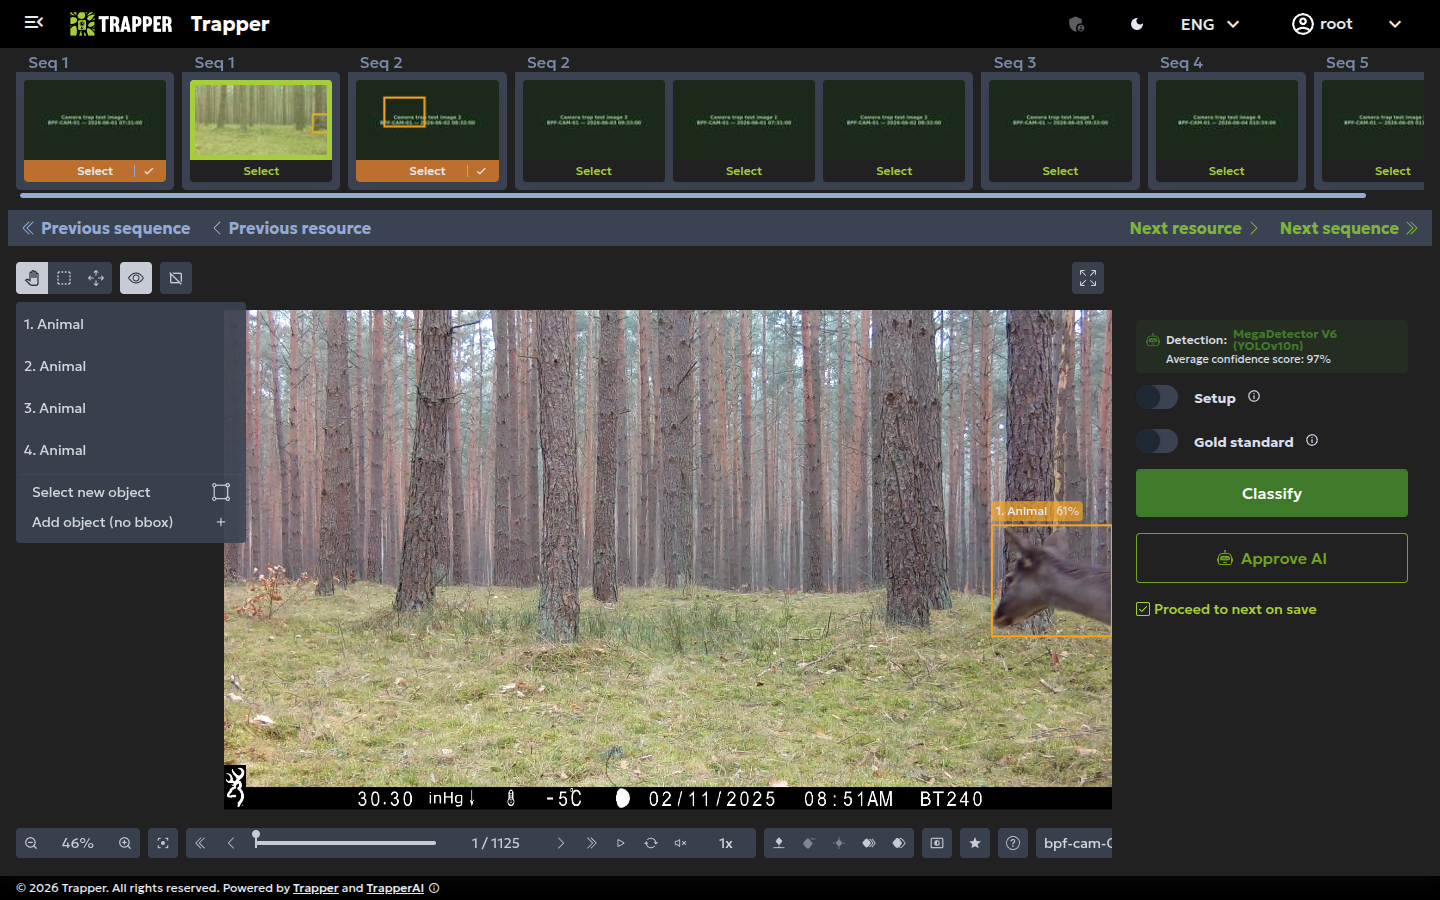Viewport: 1440px width, 900px height.
Task: Enter fullscreen view of the image
Action: click(x=1088, y=278)
